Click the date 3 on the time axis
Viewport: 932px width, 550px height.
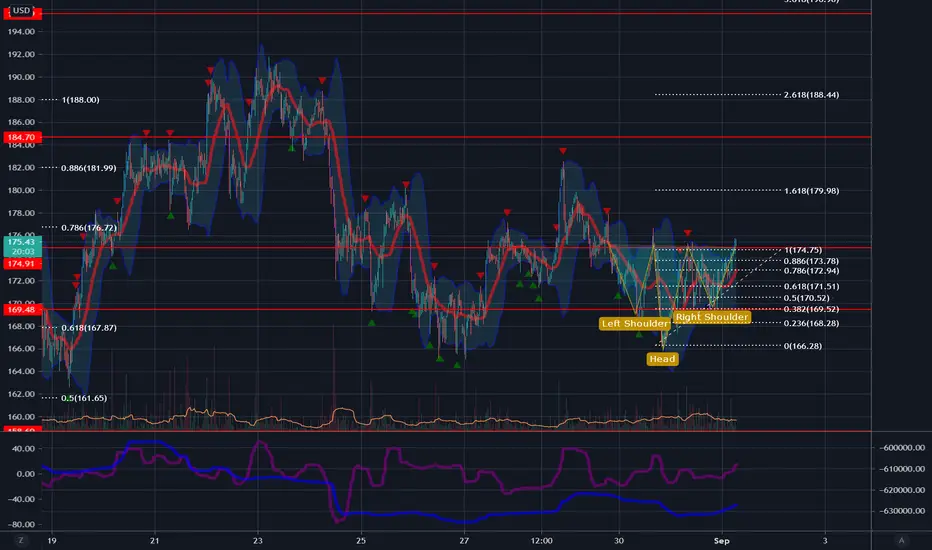[825, 540]
